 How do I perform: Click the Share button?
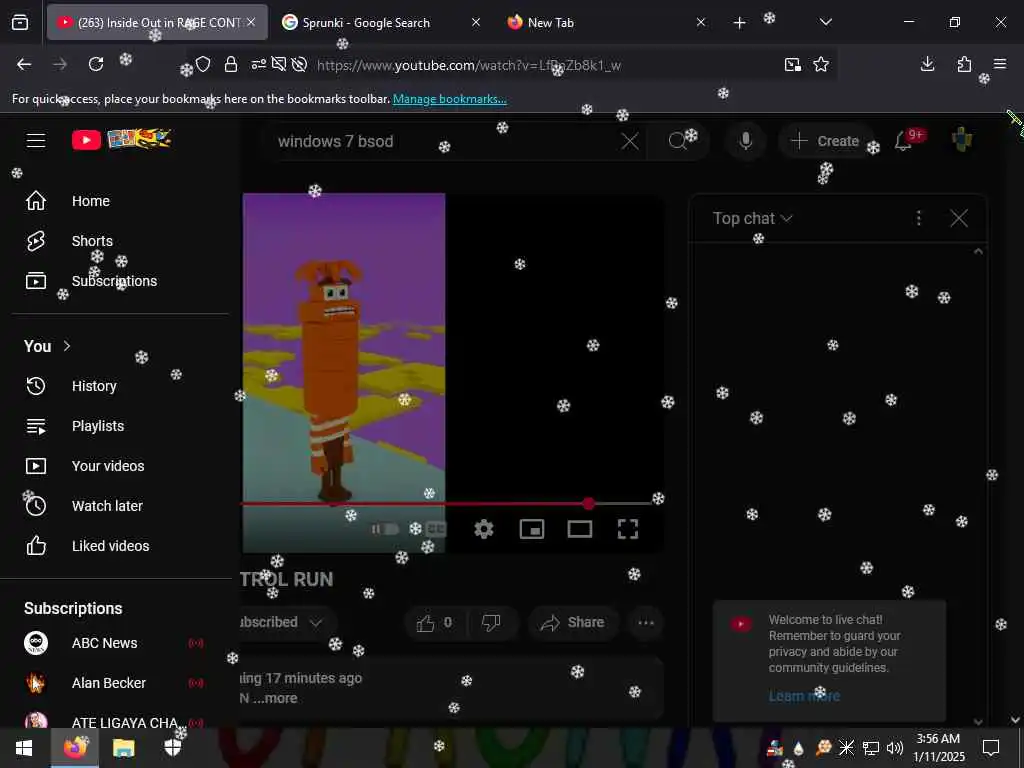572,622
